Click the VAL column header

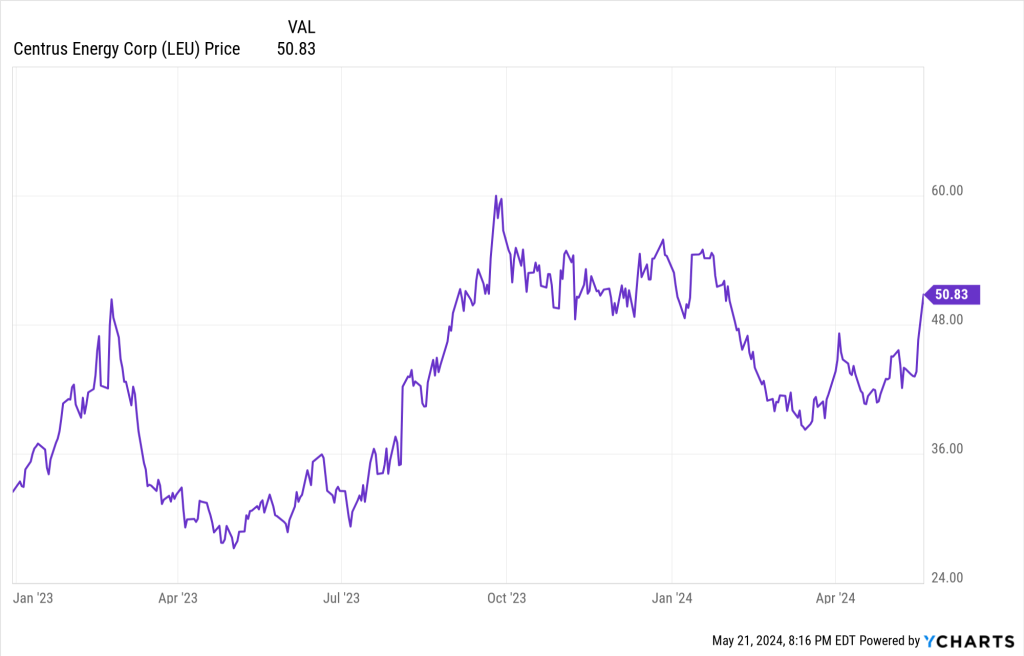pyautogui.click(x=301, y=27)
